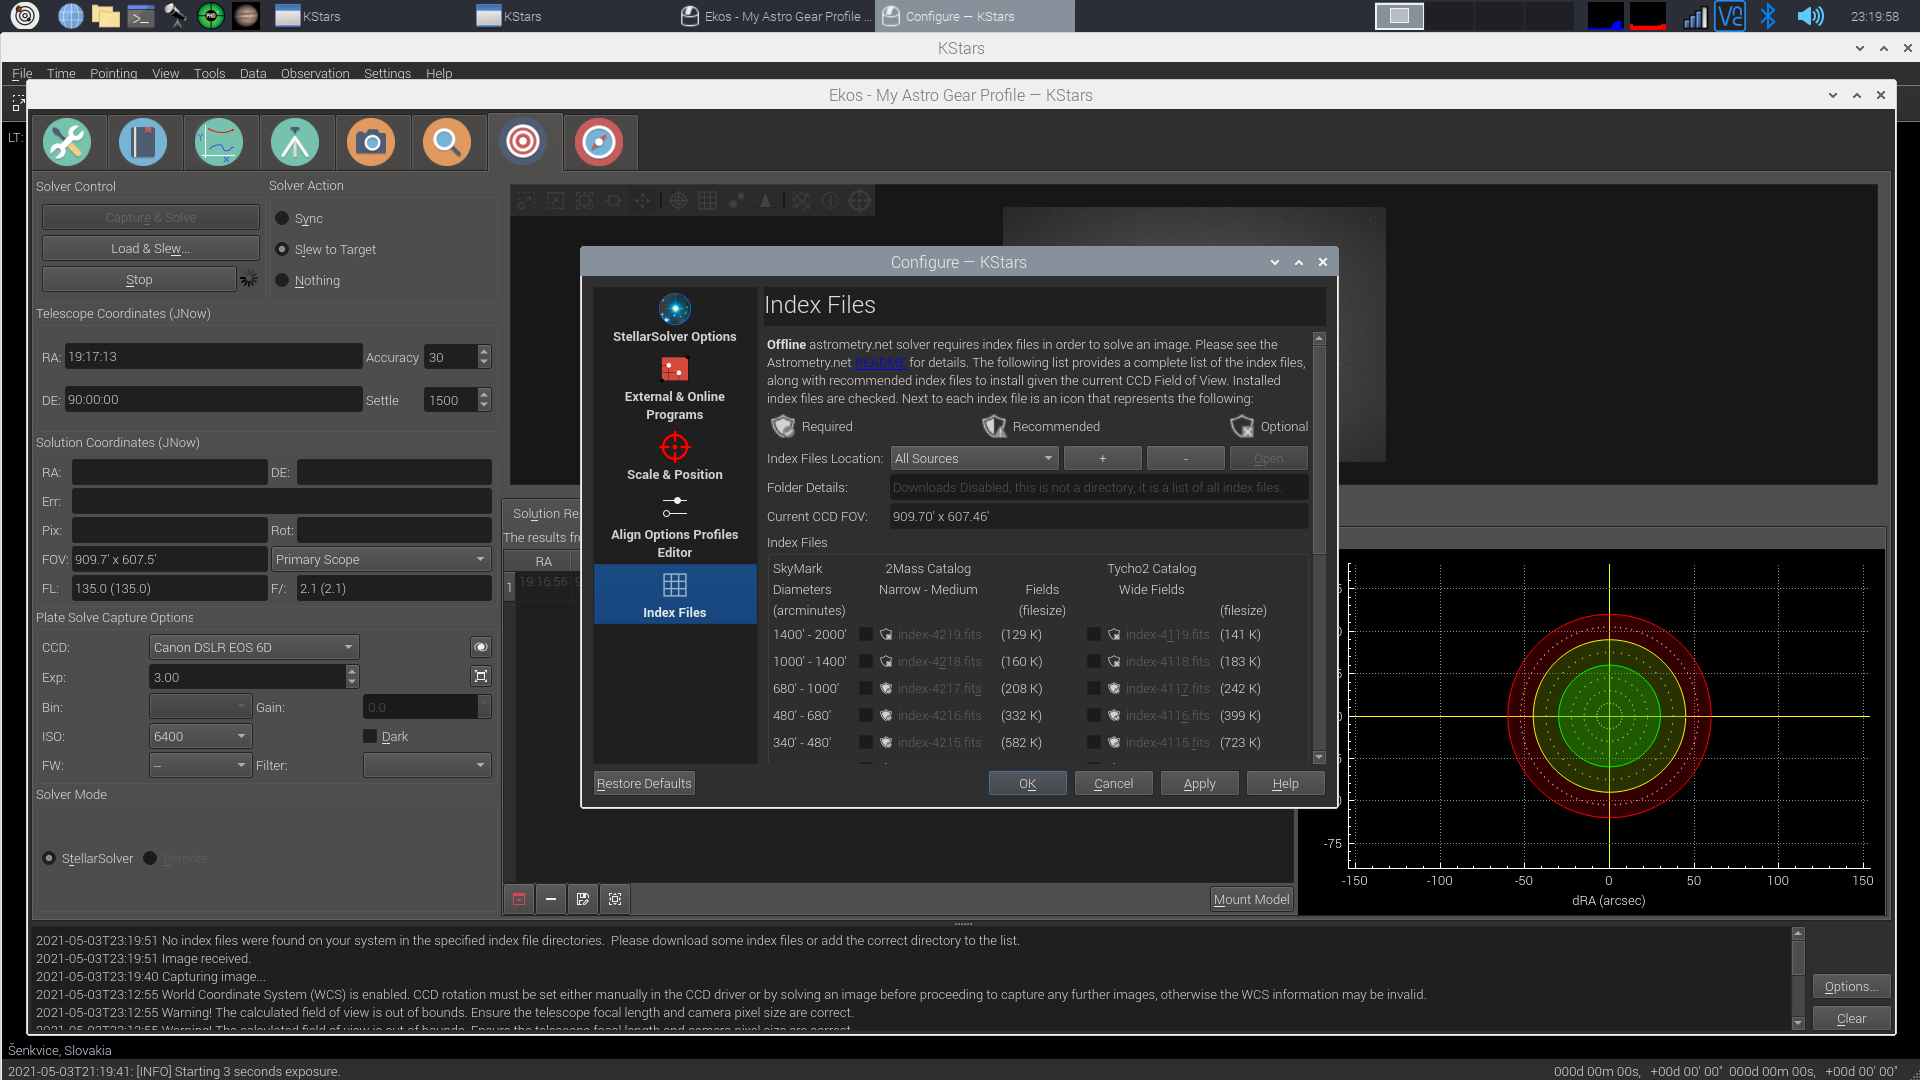Check the index-4218.fits checkbox

point(866,661)
